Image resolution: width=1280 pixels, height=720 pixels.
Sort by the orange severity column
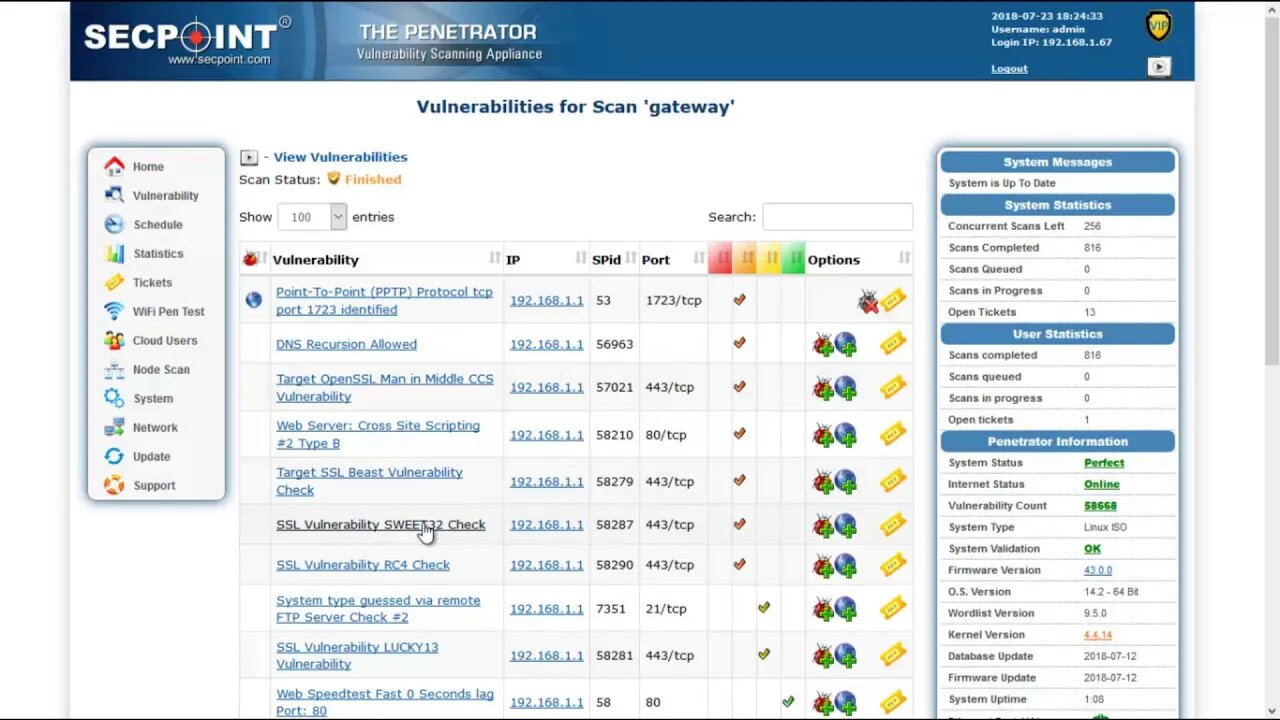point(745,259)
